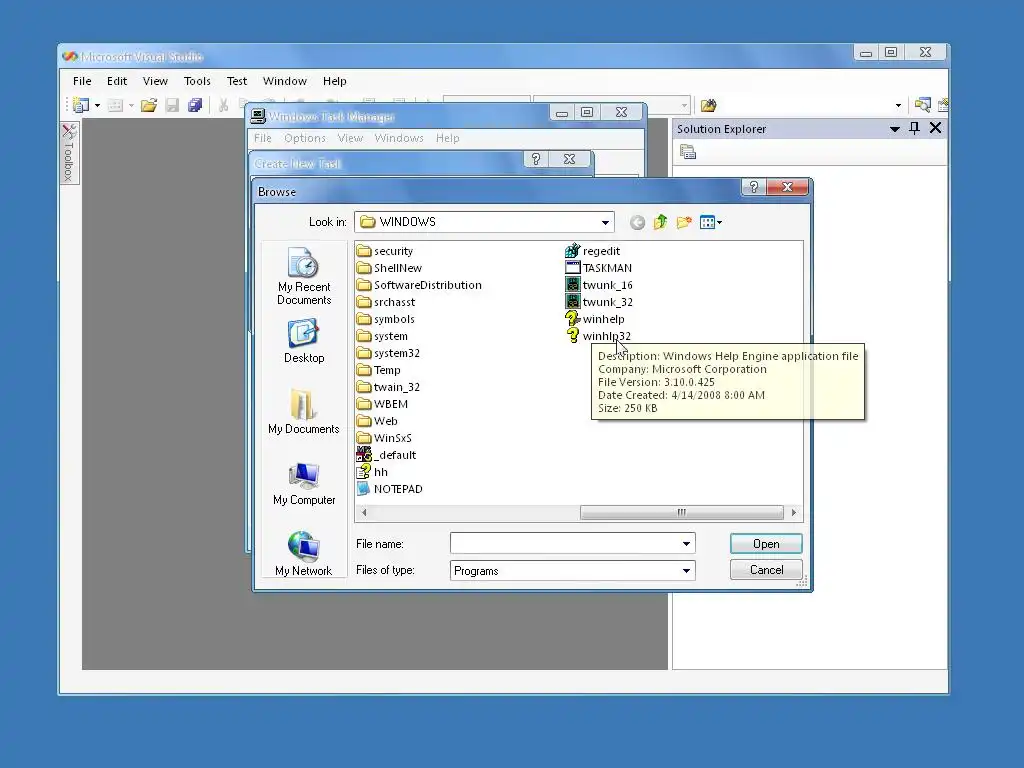1024x768 pixels.
Task: Expand the File name dropdown arrow
Action: pos(686,543)
